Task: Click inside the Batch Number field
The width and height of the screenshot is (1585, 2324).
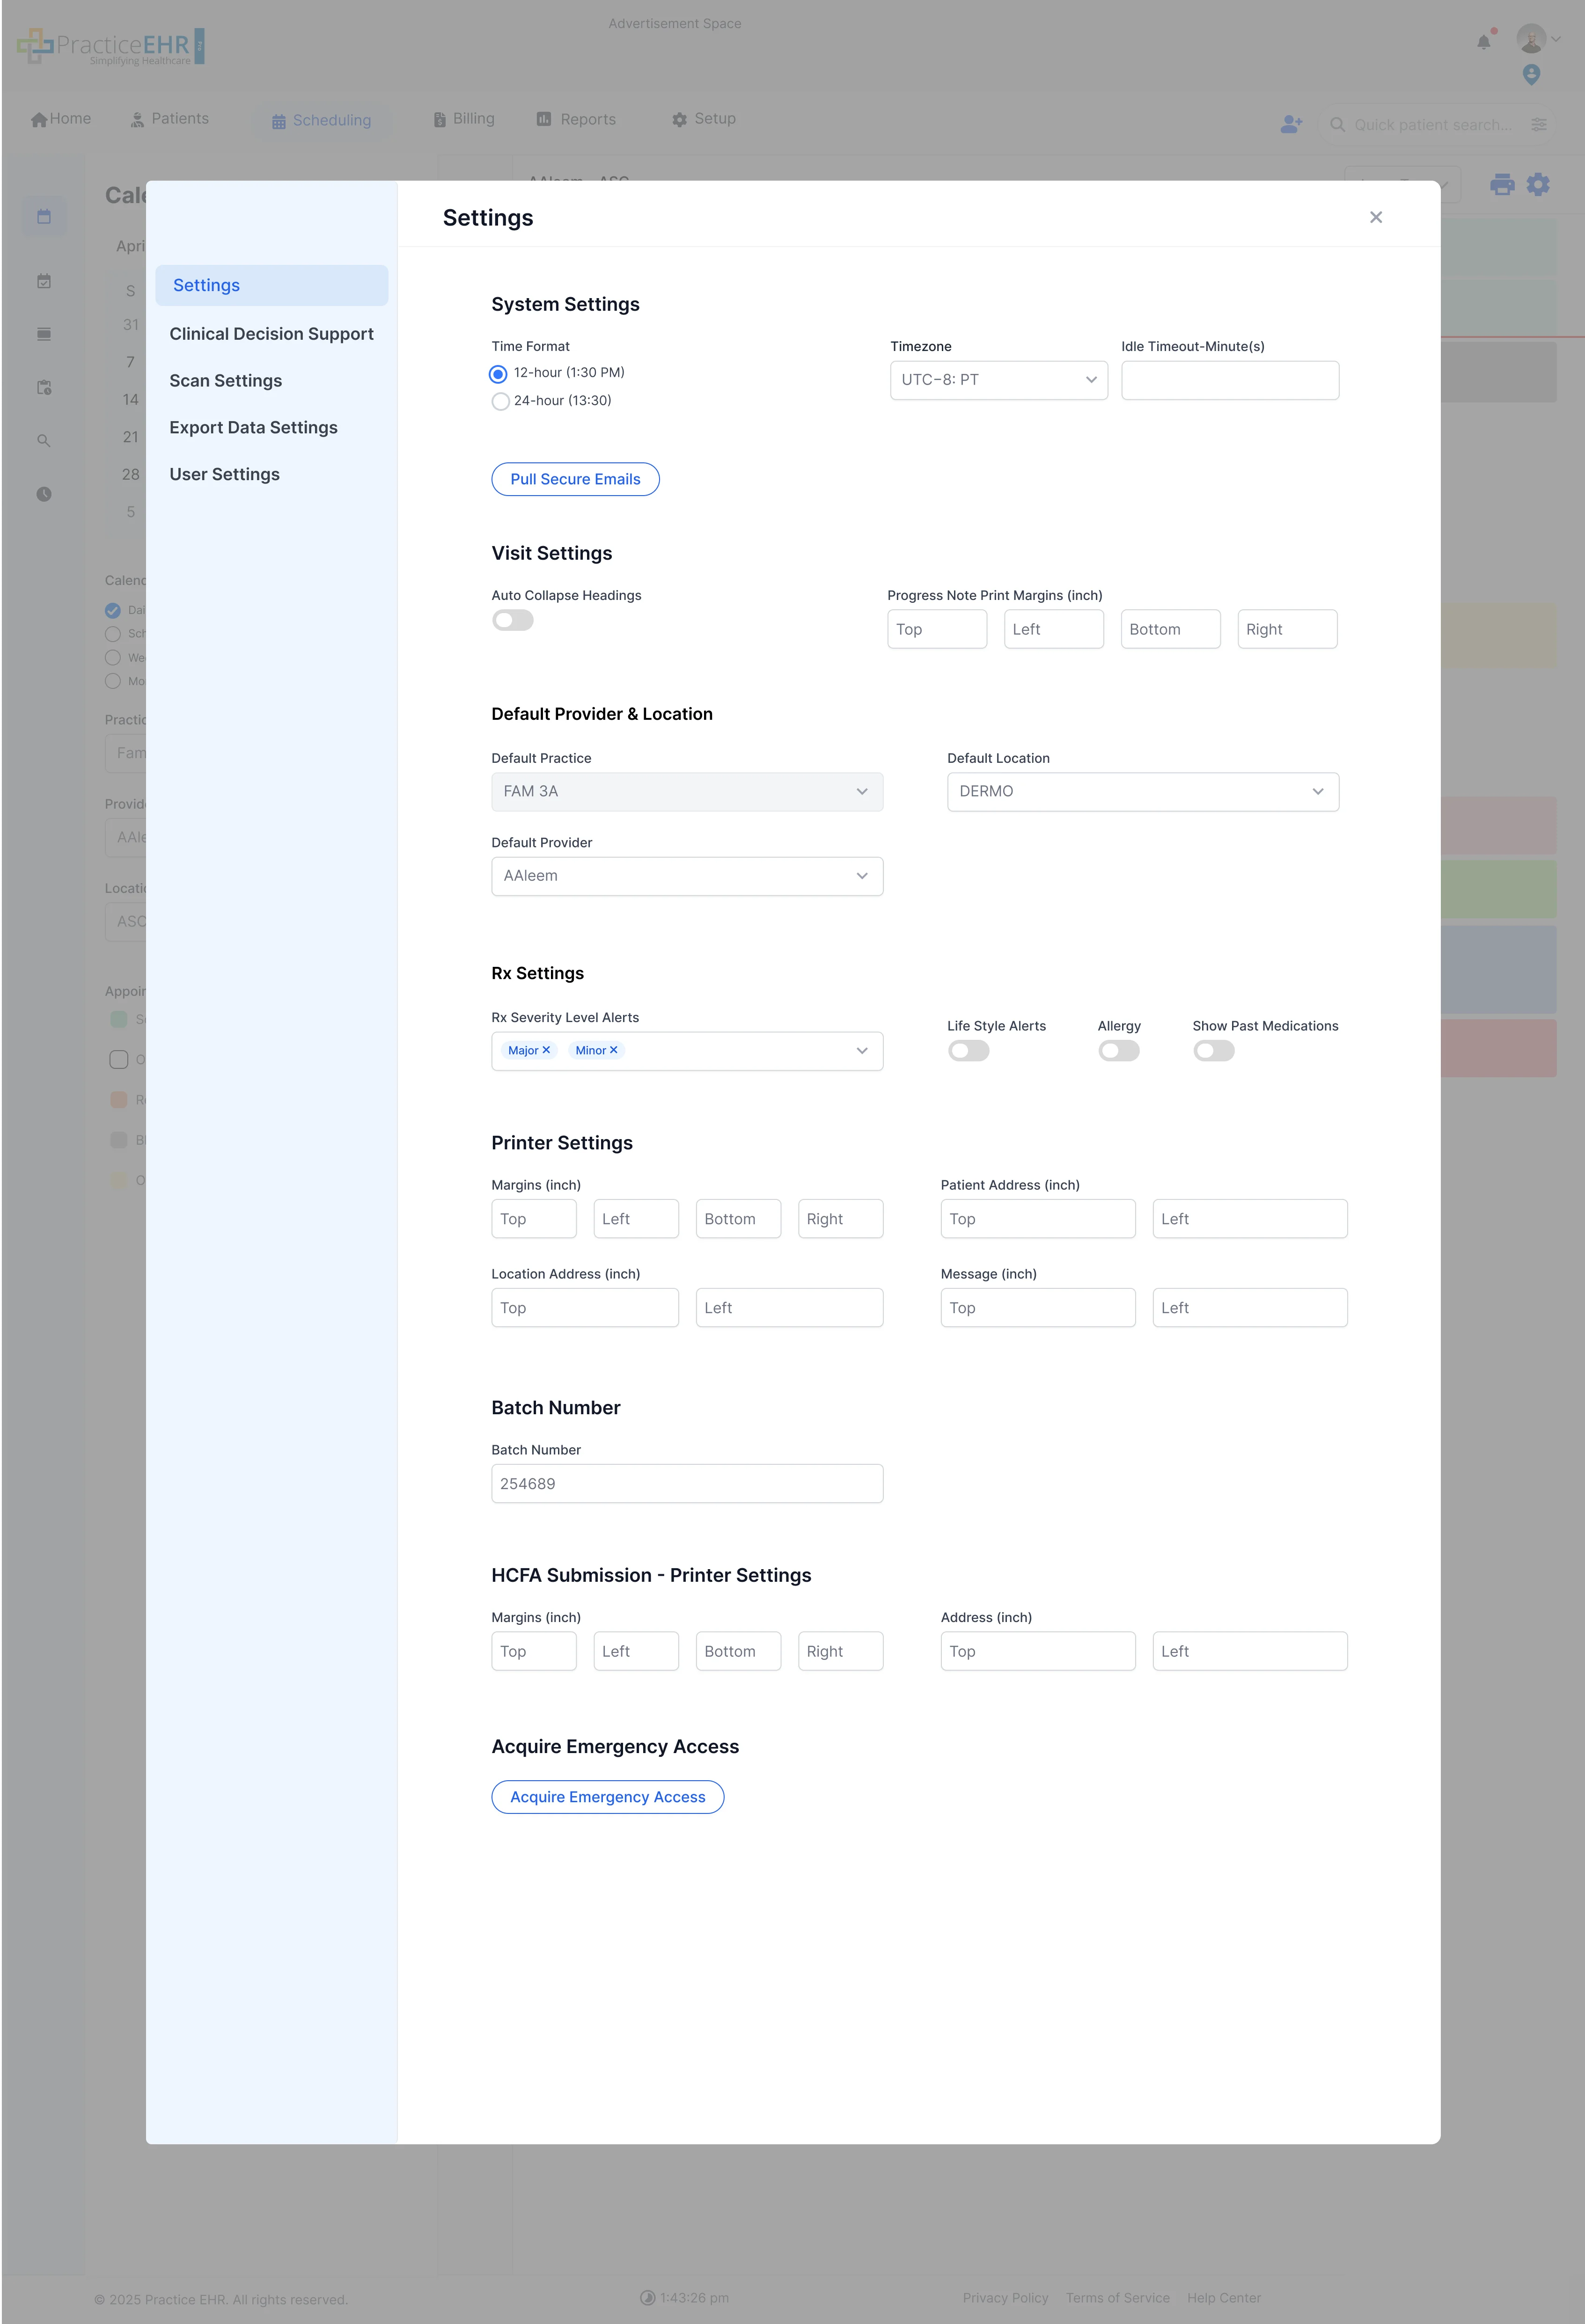Action: point(686,1483)
